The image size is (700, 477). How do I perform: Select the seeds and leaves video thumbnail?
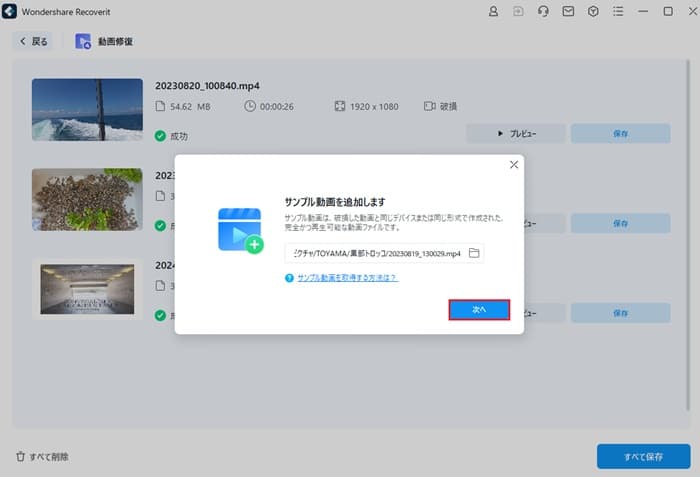coord(88,200)
